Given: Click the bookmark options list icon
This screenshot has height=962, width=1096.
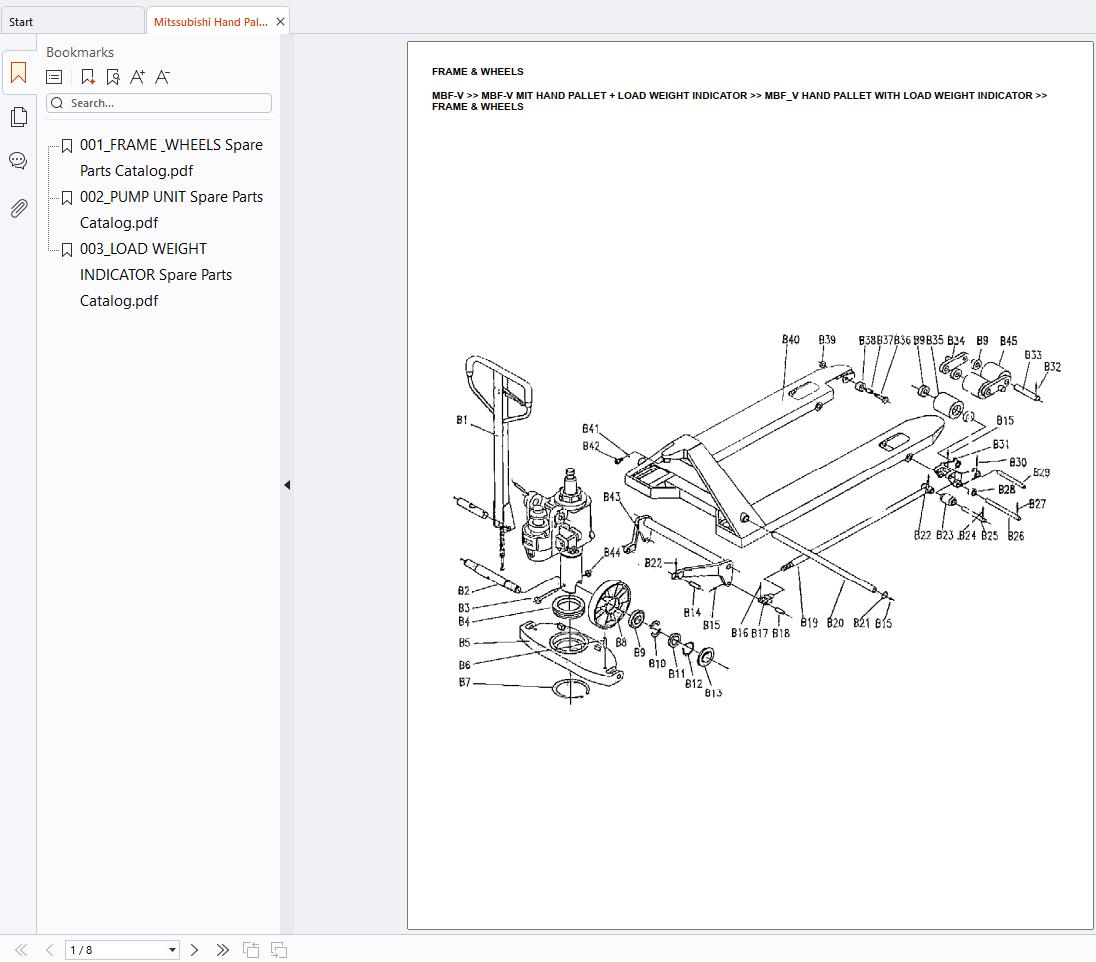Looking at the screenshot, I should (x=54, y=77).
